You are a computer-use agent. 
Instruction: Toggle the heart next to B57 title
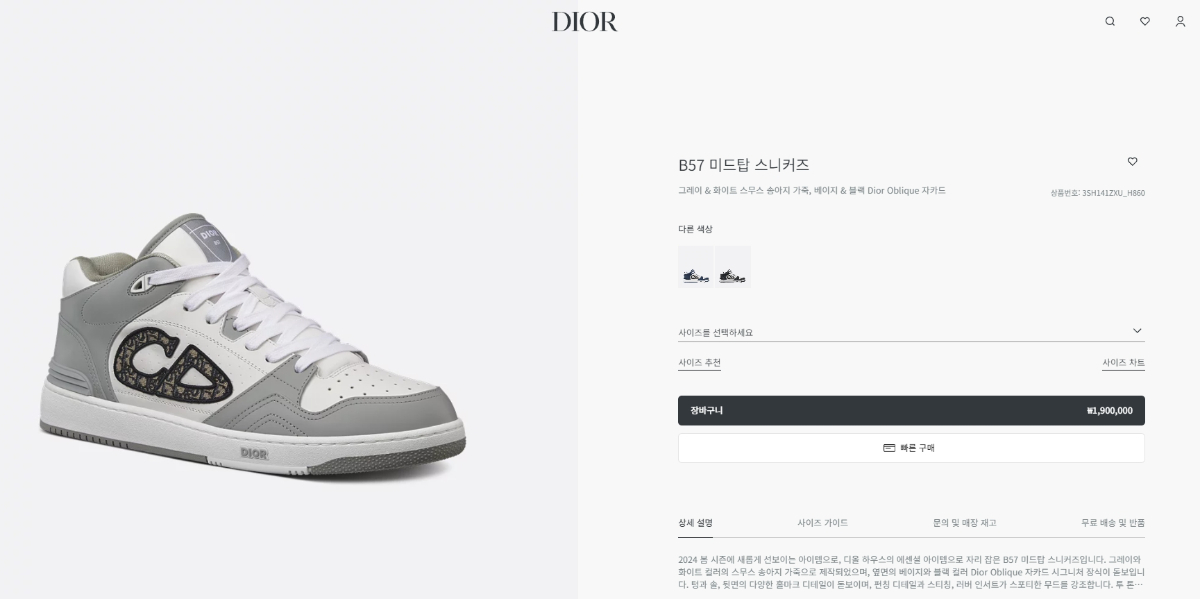pos(1132,161)
